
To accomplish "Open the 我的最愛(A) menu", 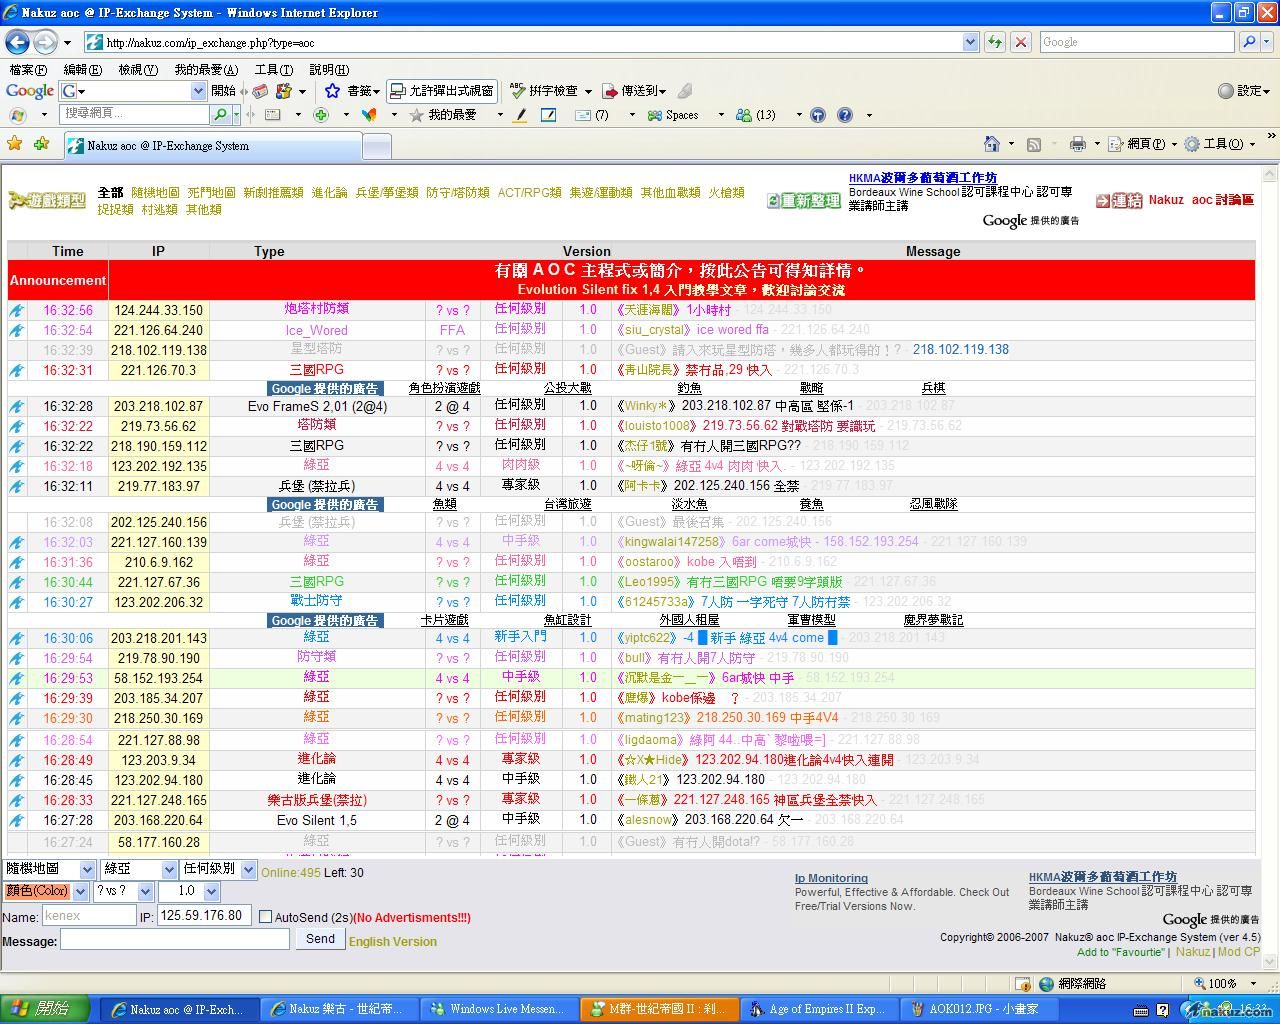I will pos(206,69).
